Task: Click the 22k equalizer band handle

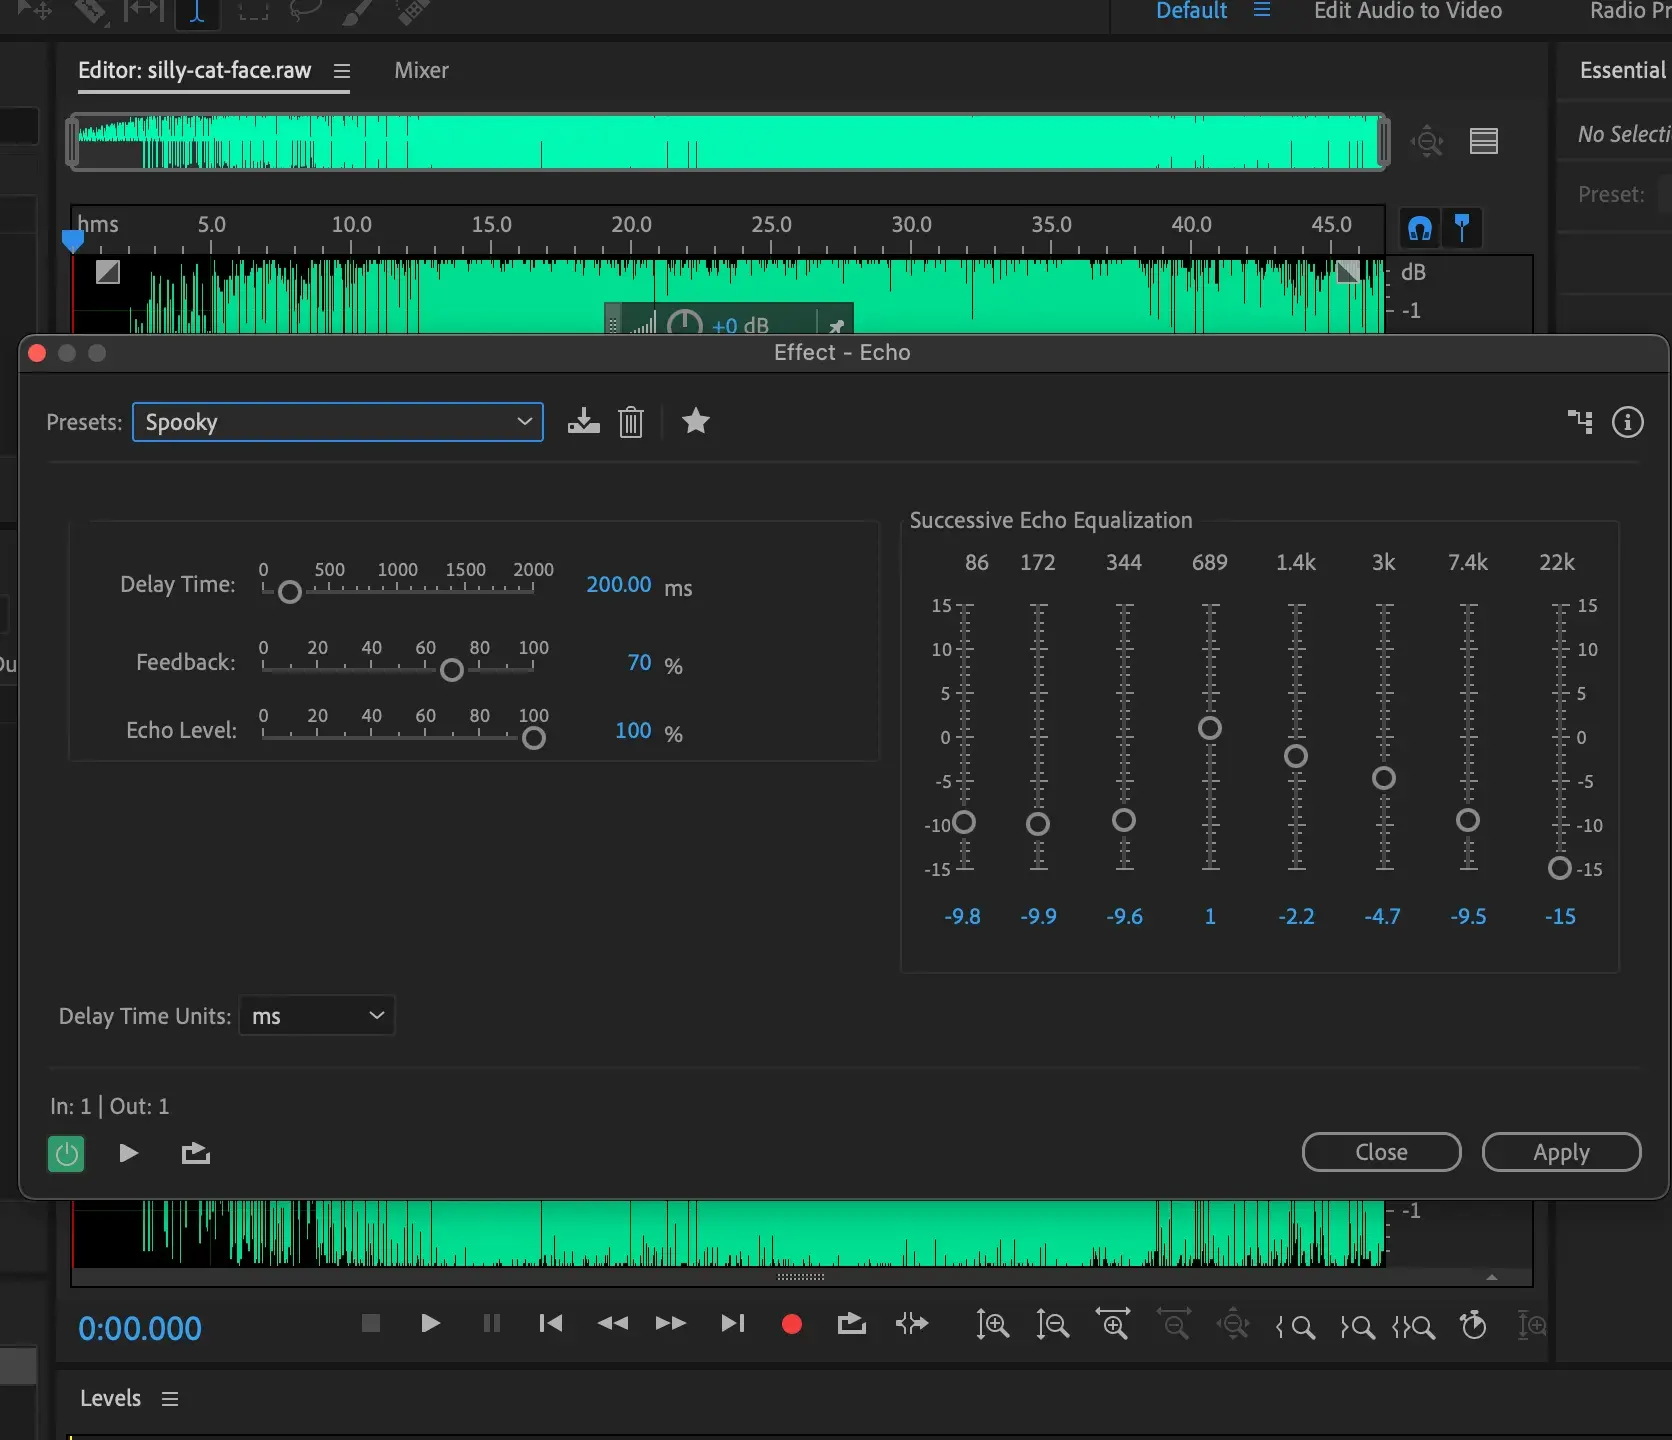Action: 1560,868
